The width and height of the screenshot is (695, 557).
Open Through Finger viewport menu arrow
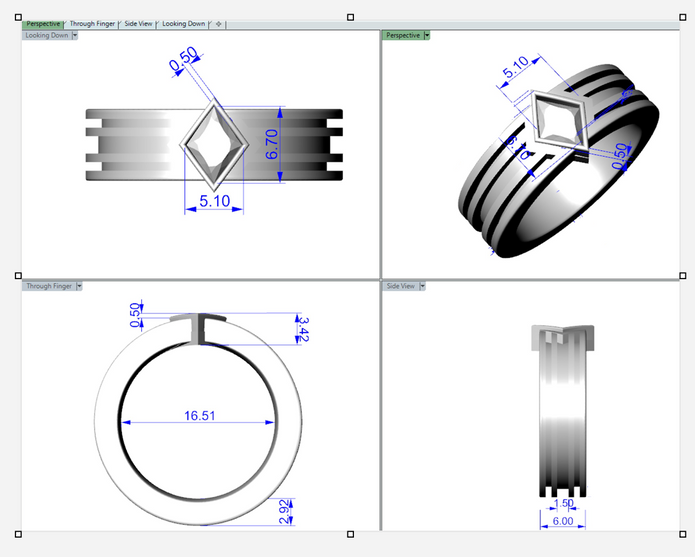(x=79, y=286)
